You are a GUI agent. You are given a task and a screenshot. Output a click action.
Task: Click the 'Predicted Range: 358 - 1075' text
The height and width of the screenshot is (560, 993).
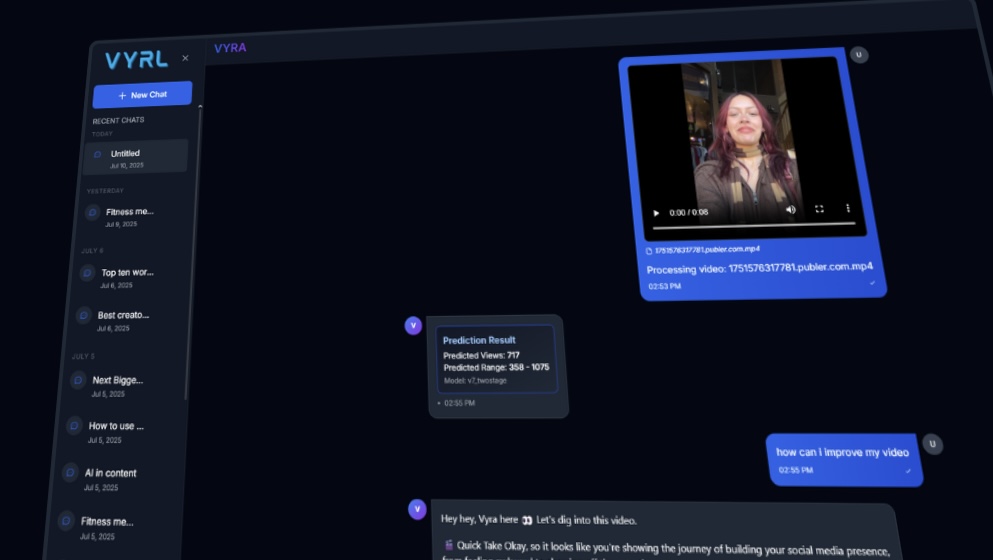point(496,367)
